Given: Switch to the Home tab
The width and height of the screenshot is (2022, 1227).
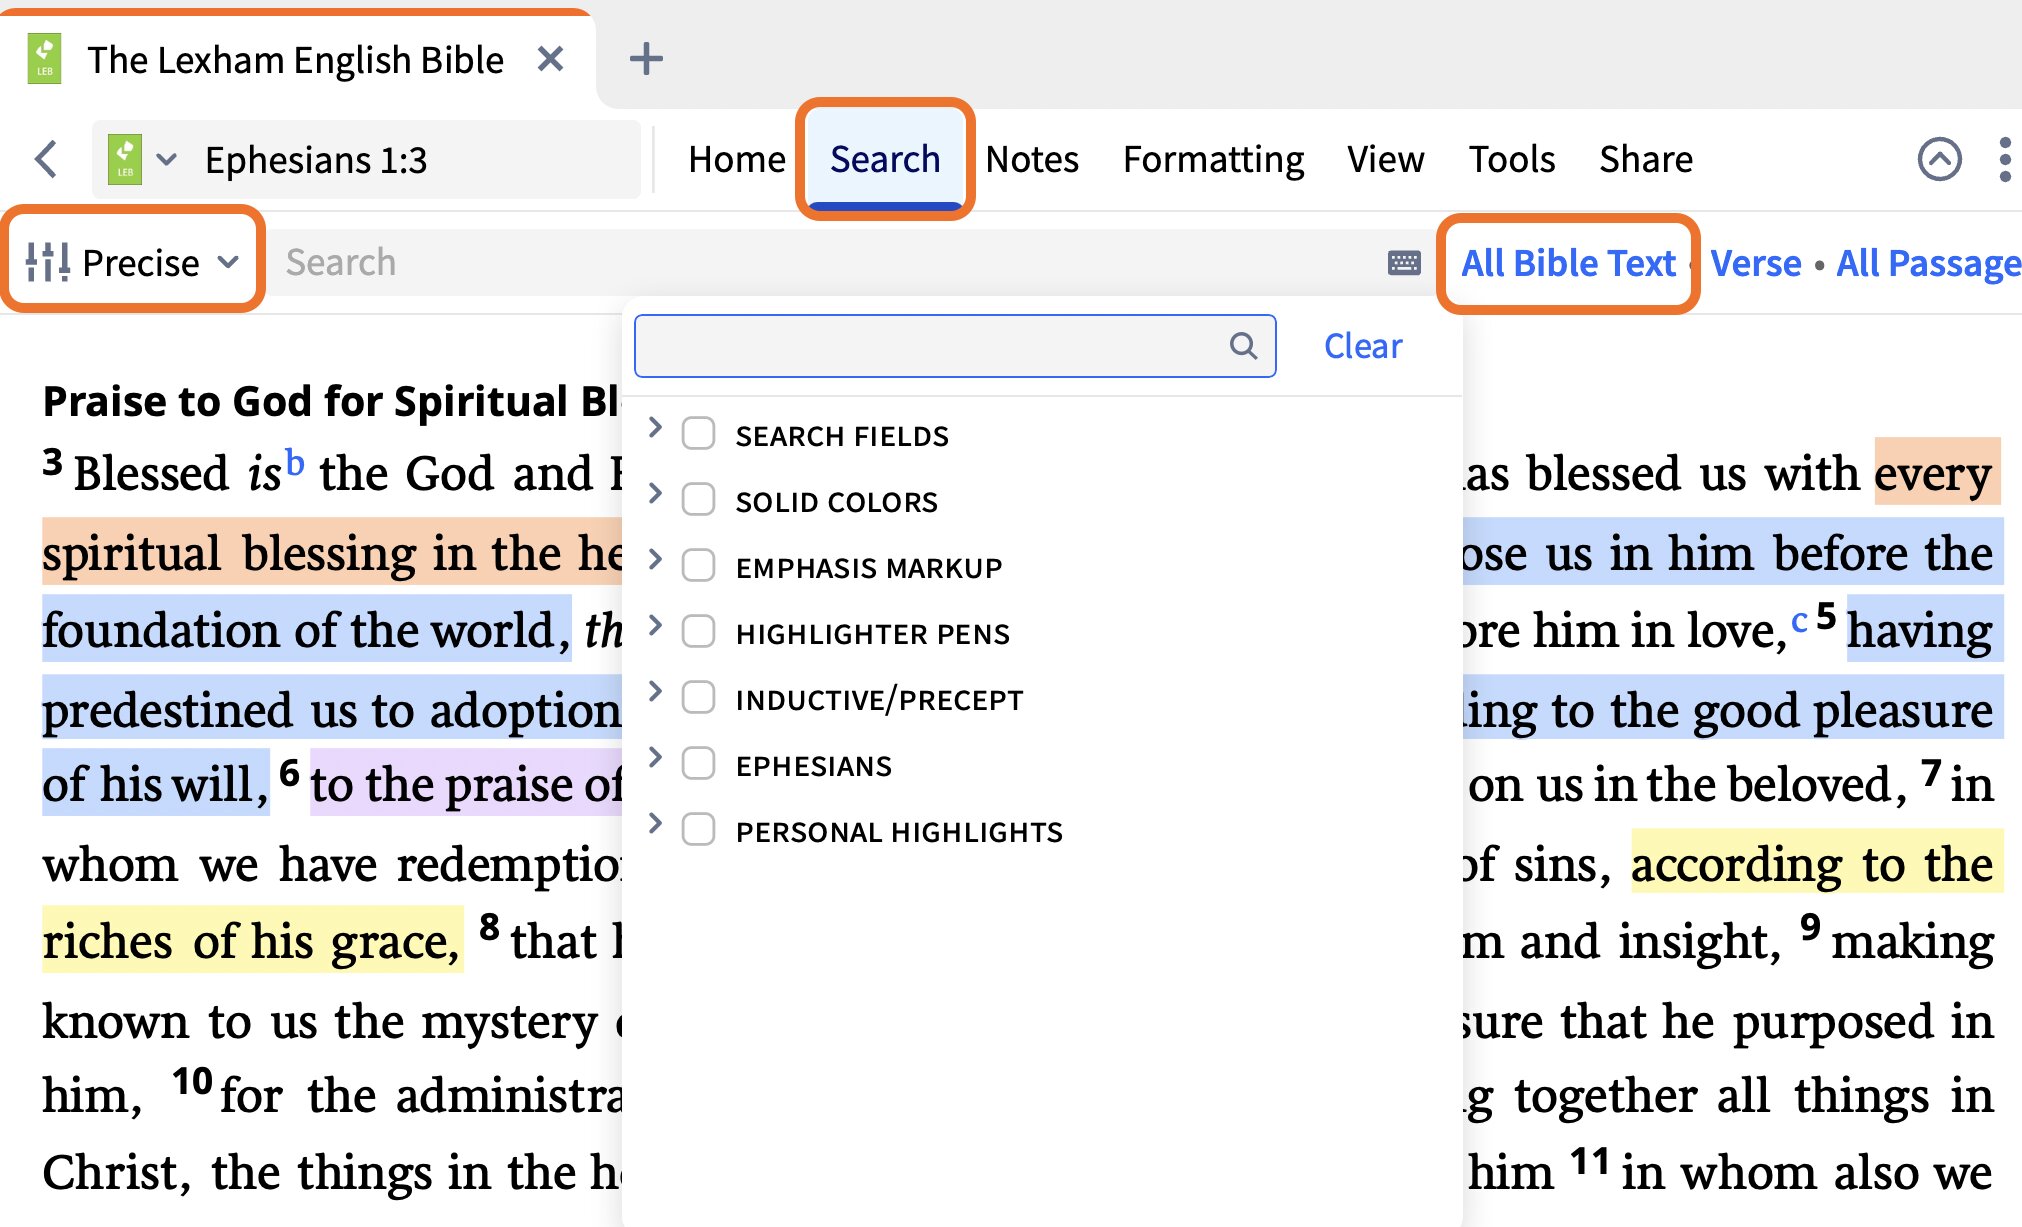Looking at the screenshot, I should coord(737,159).
